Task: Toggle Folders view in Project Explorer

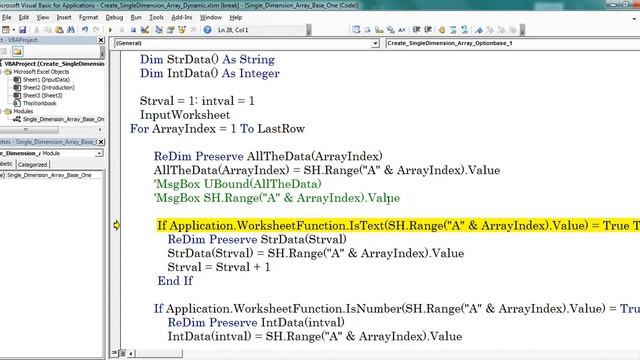Action: click(17, 51)
